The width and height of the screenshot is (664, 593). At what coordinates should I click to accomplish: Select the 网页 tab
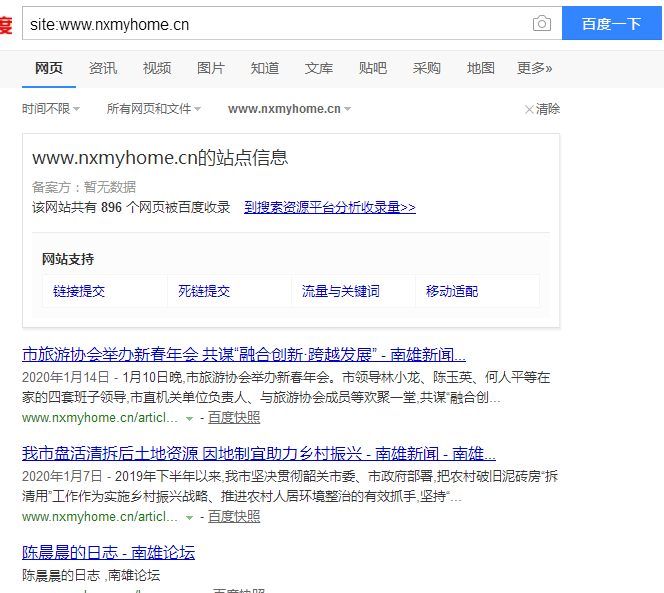point(49,68)
